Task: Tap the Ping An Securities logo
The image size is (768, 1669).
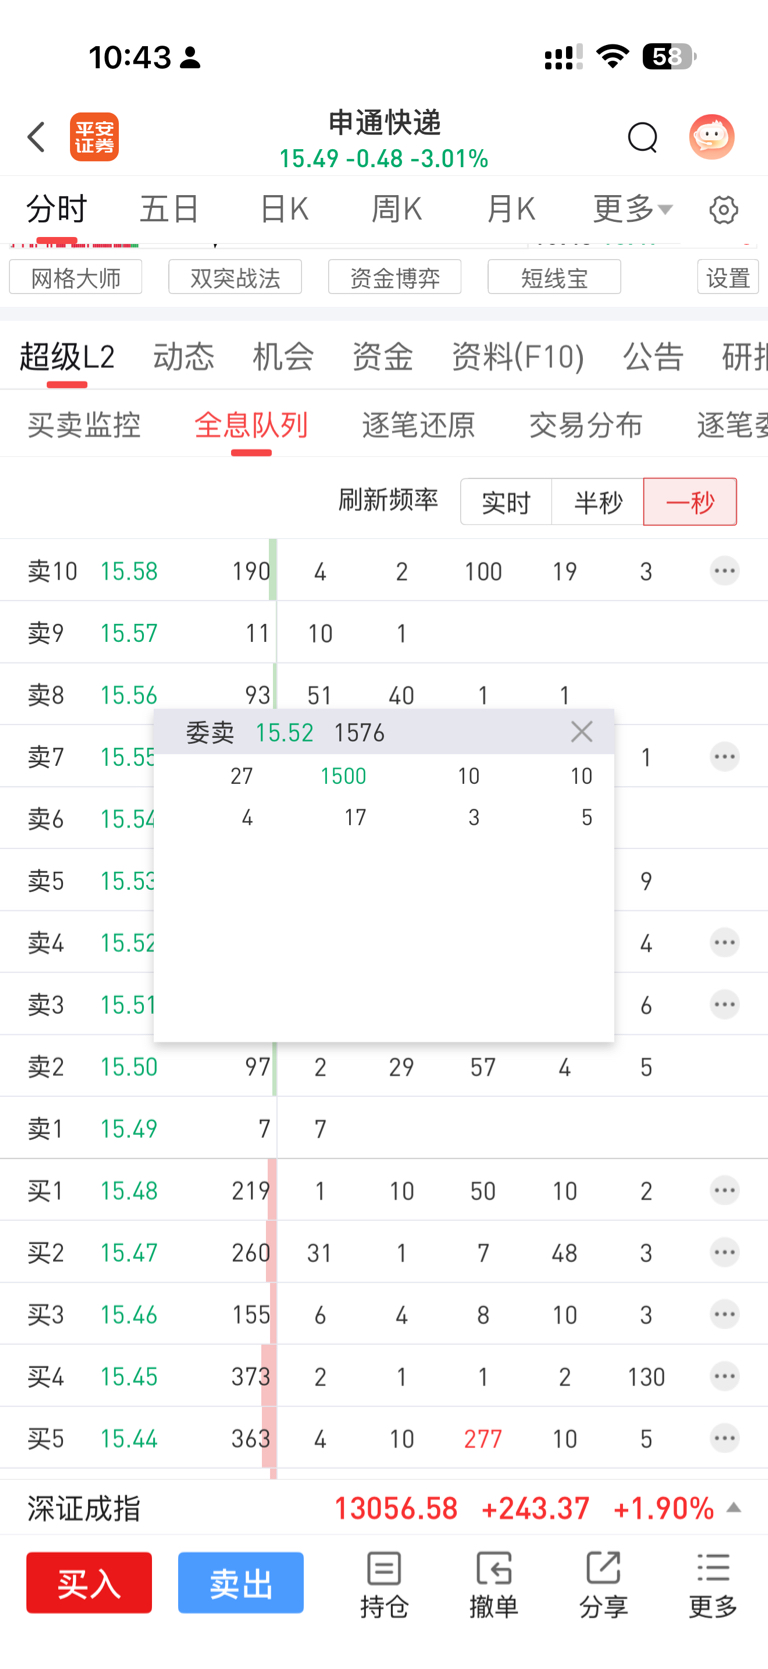Action: coord(95,137)
